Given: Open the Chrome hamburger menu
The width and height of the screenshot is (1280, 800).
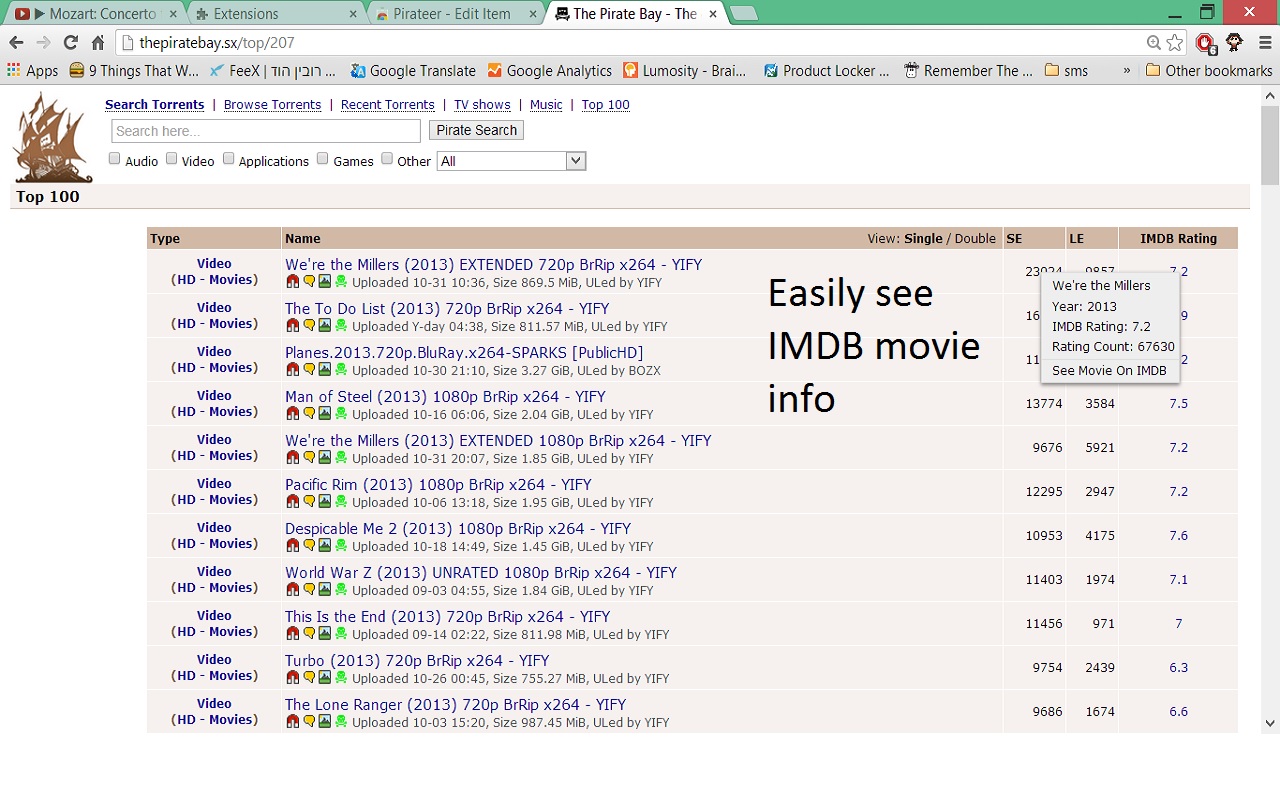Looking at the screenshot, I should tap(1264, 43).
